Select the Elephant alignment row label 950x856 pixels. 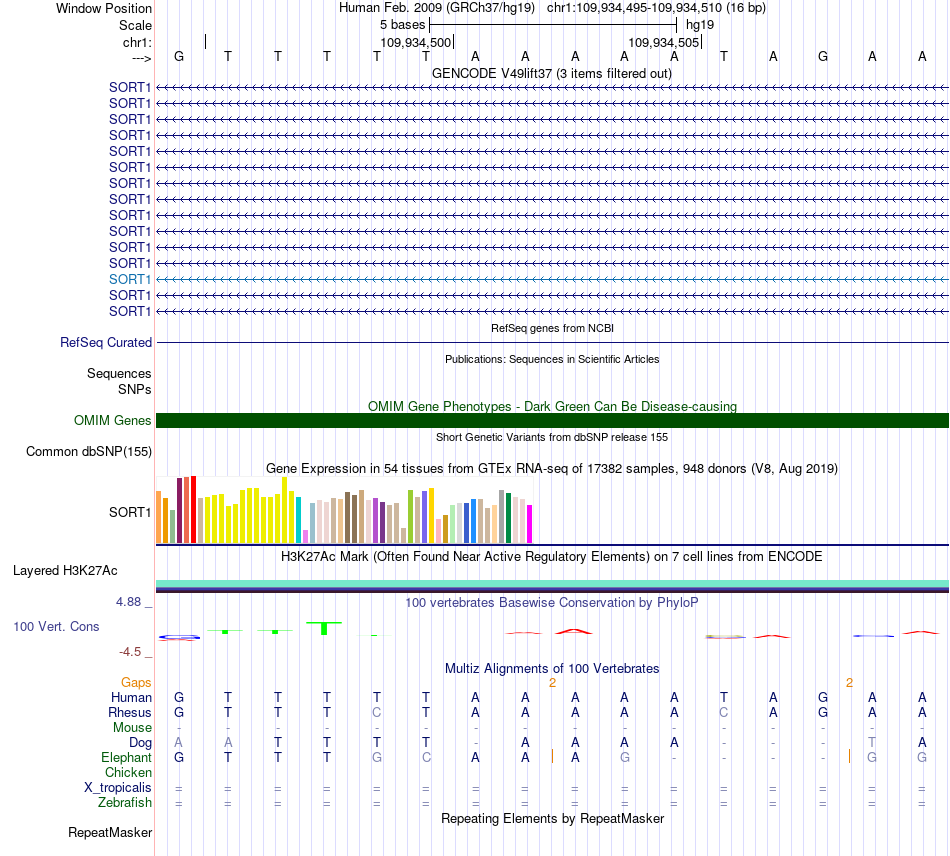pos(126,757)
